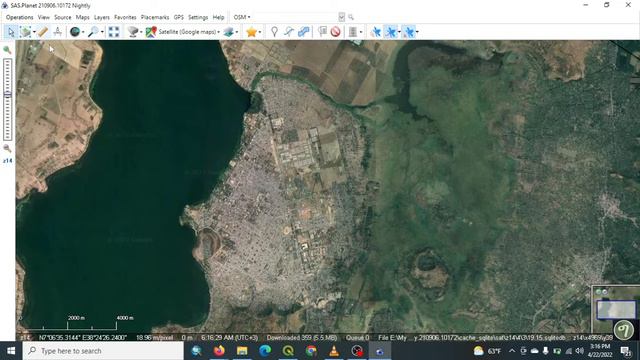The image size is (640, 360).
Task: Click the grey panel toolbar icon
Action: (x=353, y=32)
